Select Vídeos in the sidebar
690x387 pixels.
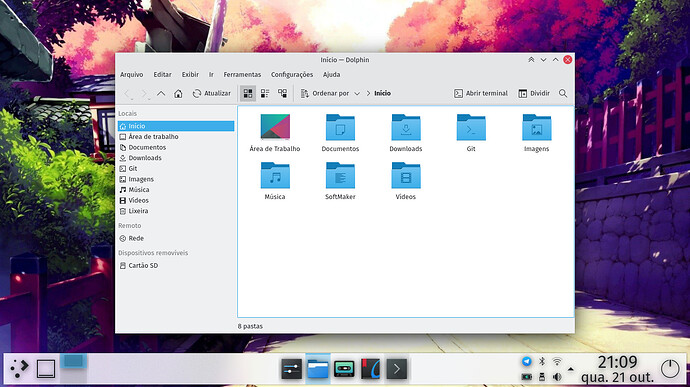[x=176, y=200]
